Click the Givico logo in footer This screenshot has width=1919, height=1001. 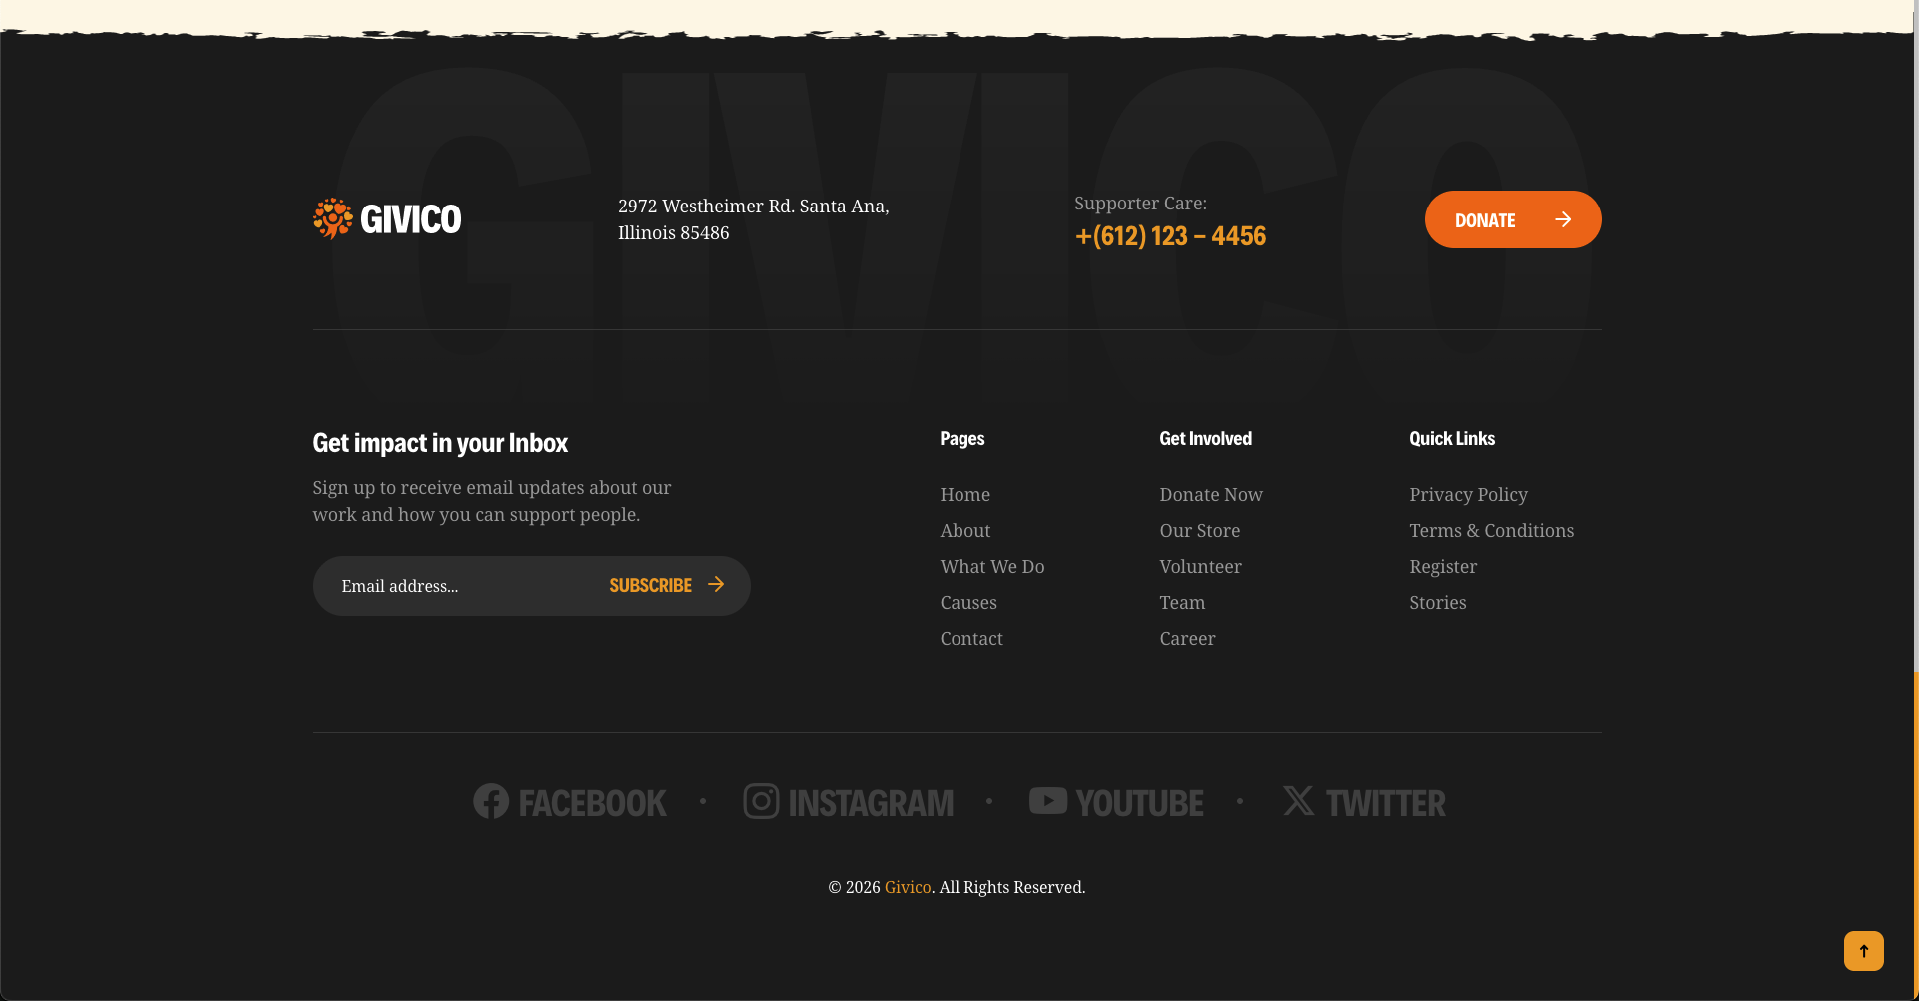(x=387, y=219)
